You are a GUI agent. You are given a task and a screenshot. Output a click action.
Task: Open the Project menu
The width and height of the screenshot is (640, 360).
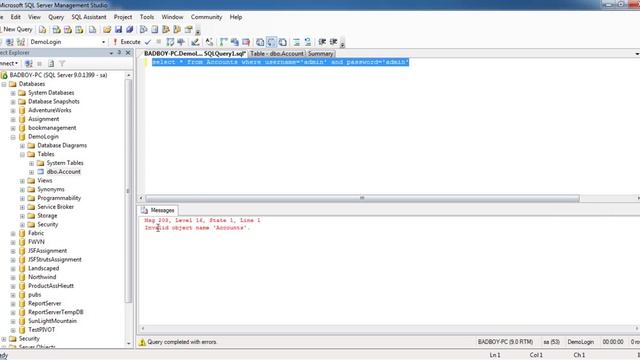[x=123, y=17]
